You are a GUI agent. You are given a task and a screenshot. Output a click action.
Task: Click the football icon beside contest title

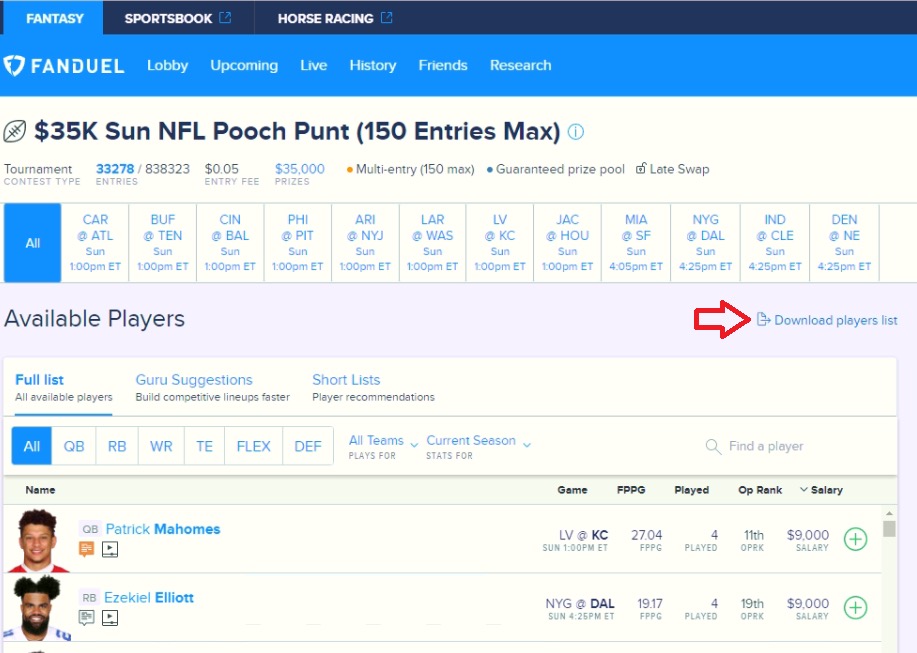point(15,131)
